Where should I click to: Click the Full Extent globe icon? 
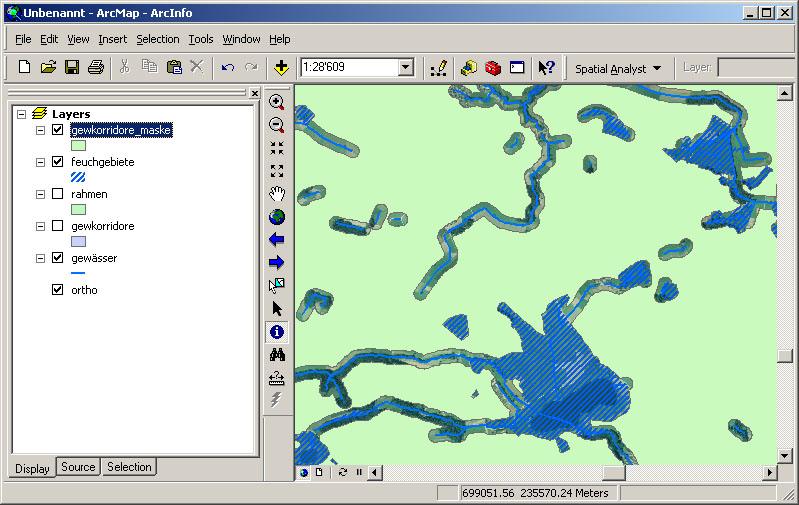pos(277,216)
